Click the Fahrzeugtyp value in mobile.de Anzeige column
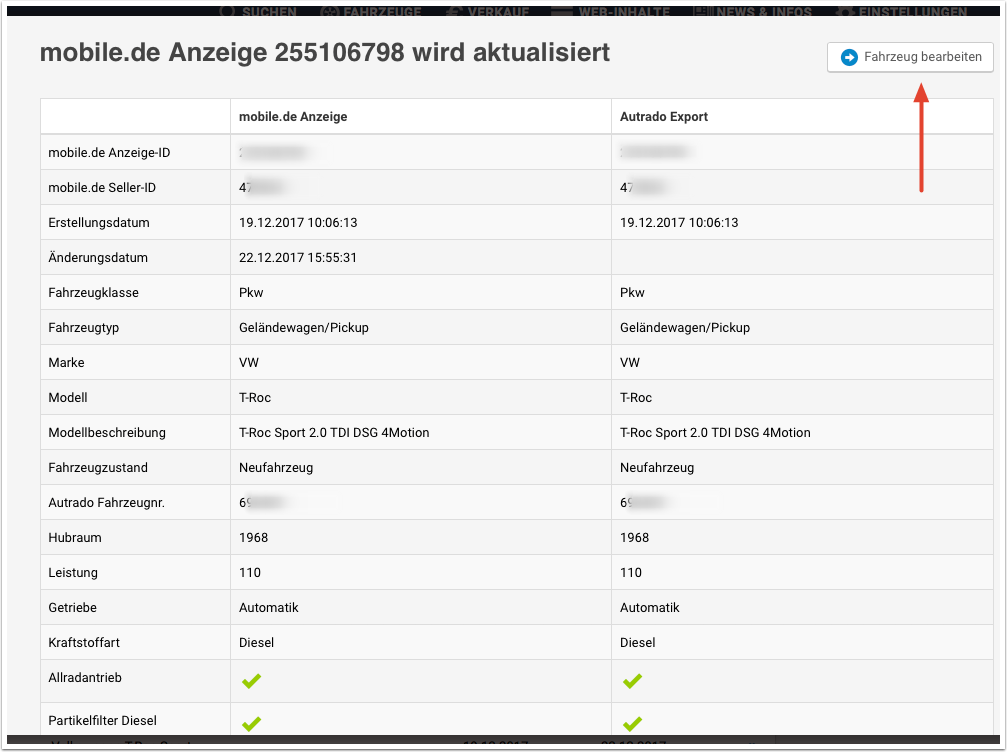 [304, 328]
